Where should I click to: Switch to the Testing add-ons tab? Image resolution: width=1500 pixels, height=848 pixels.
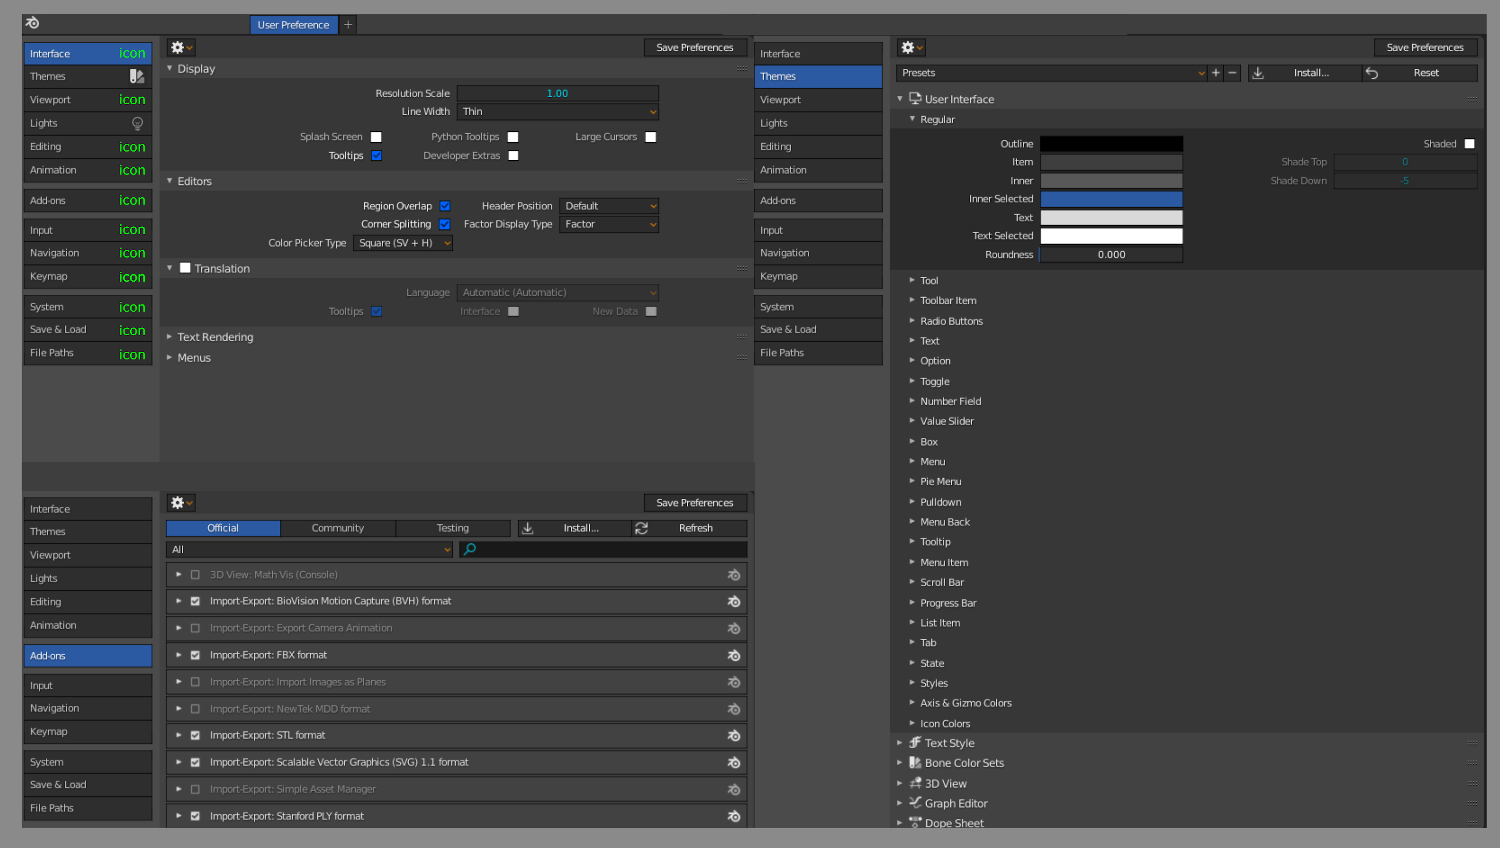point(453,528)
